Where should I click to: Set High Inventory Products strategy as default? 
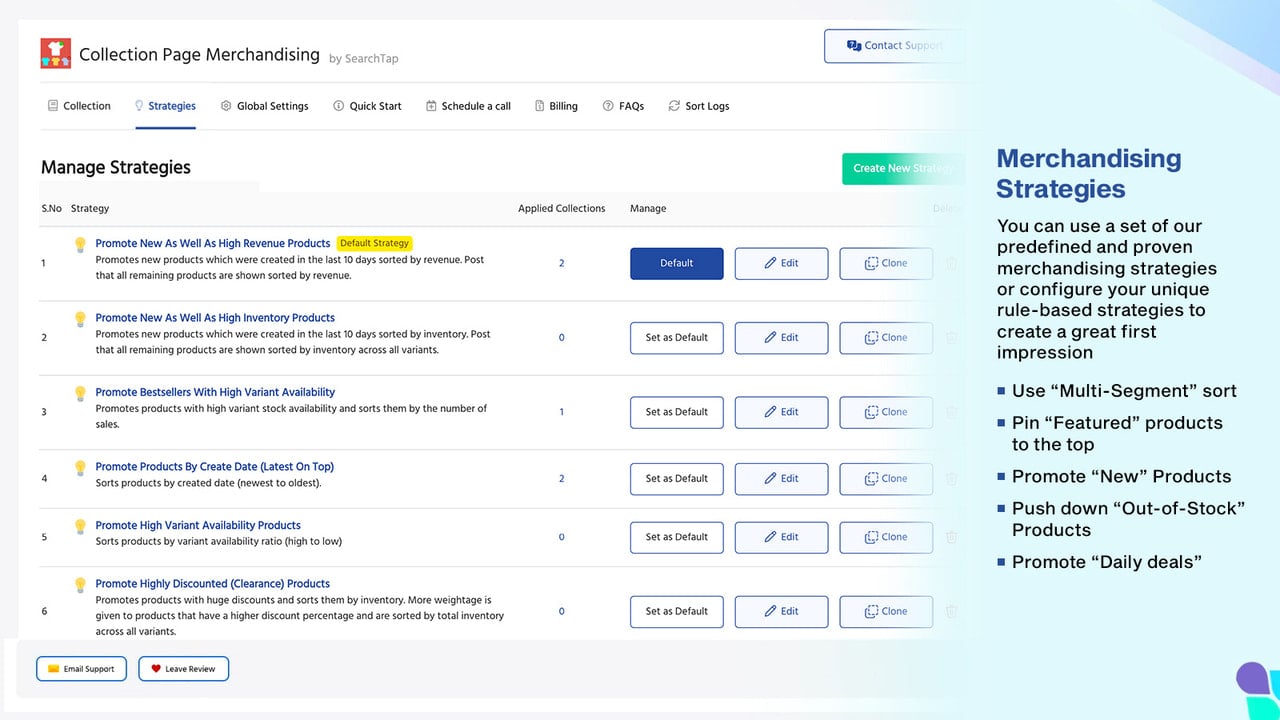pyautogui.click(x=677, y=338)
